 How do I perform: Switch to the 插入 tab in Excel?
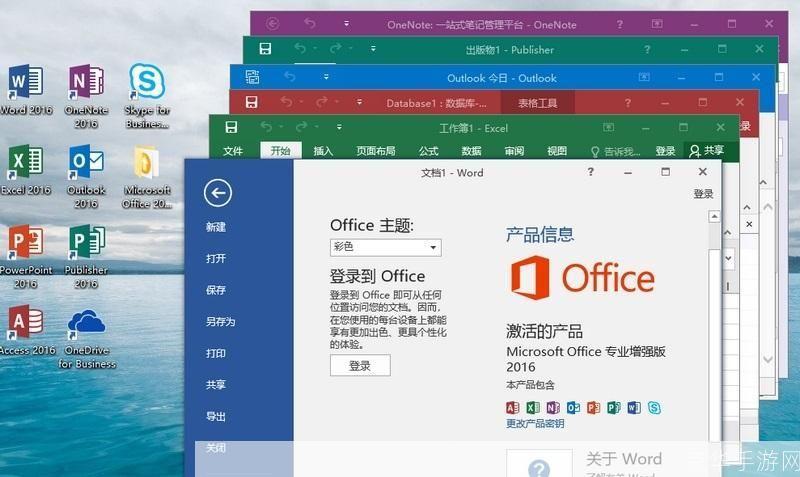(x=323, y=151)
